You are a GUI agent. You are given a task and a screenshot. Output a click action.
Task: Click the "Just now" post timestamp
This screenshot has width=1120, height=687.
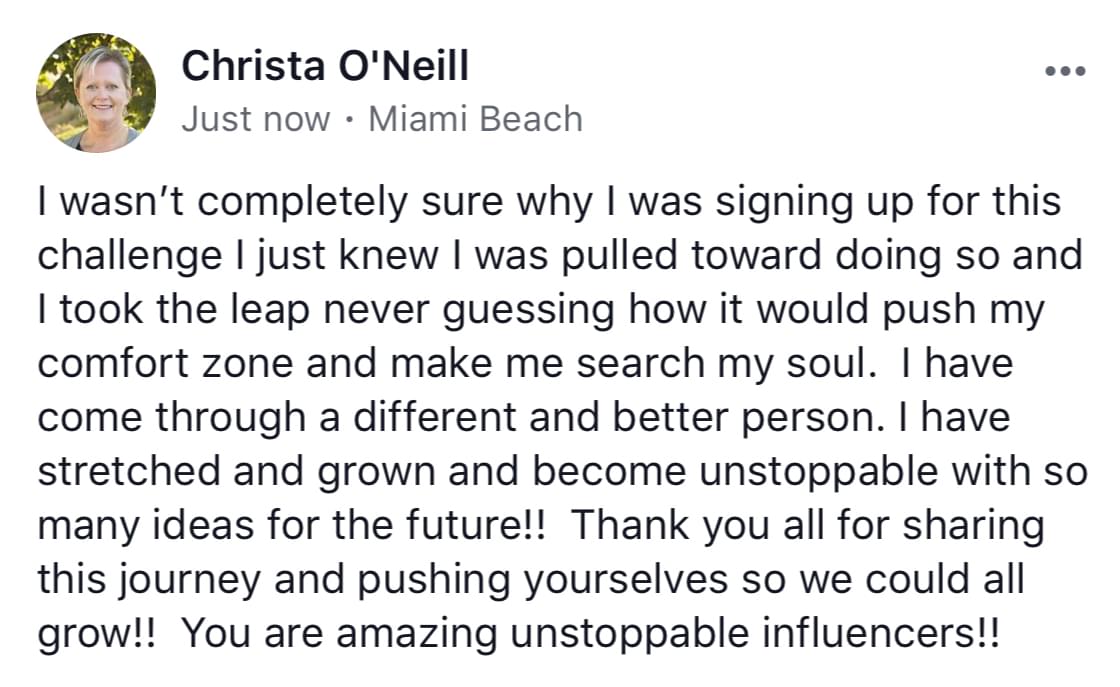pyautogui.click(x=256, y=119)
